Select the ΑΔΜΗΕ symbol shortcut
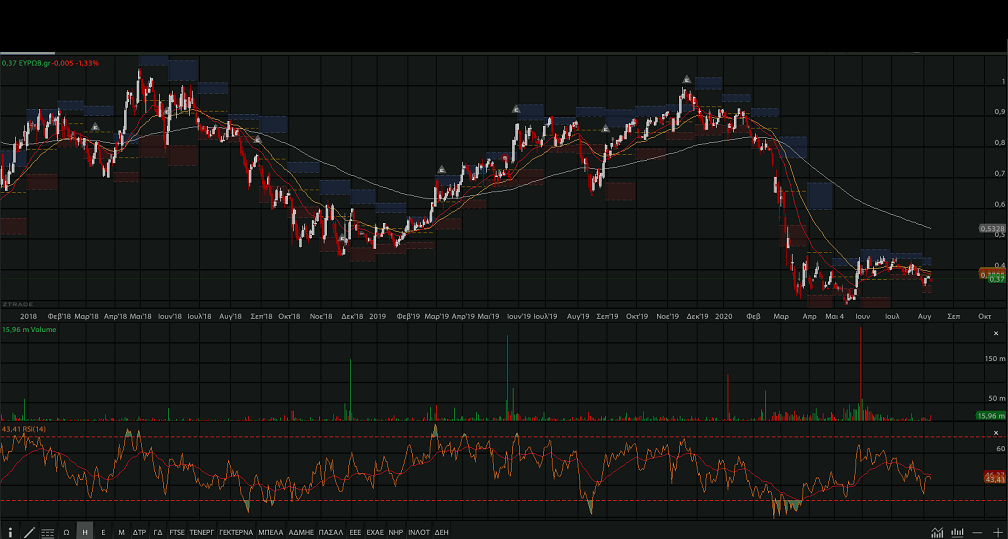The image size is (1008, 539). [x=301, y=532]
